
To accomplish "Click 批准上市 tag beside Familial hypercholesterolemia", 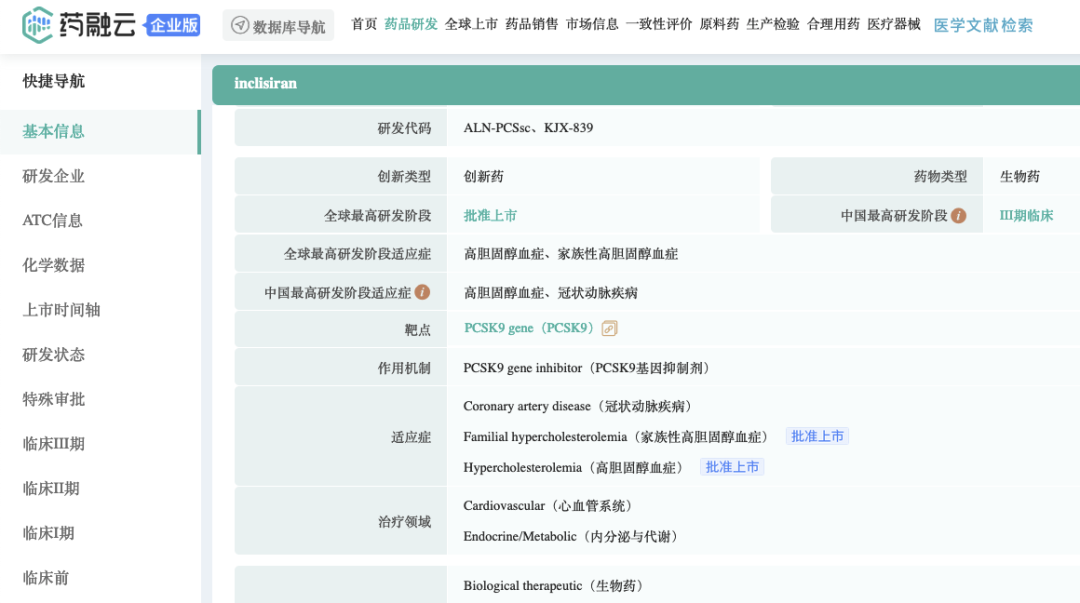I will (817, 436).
